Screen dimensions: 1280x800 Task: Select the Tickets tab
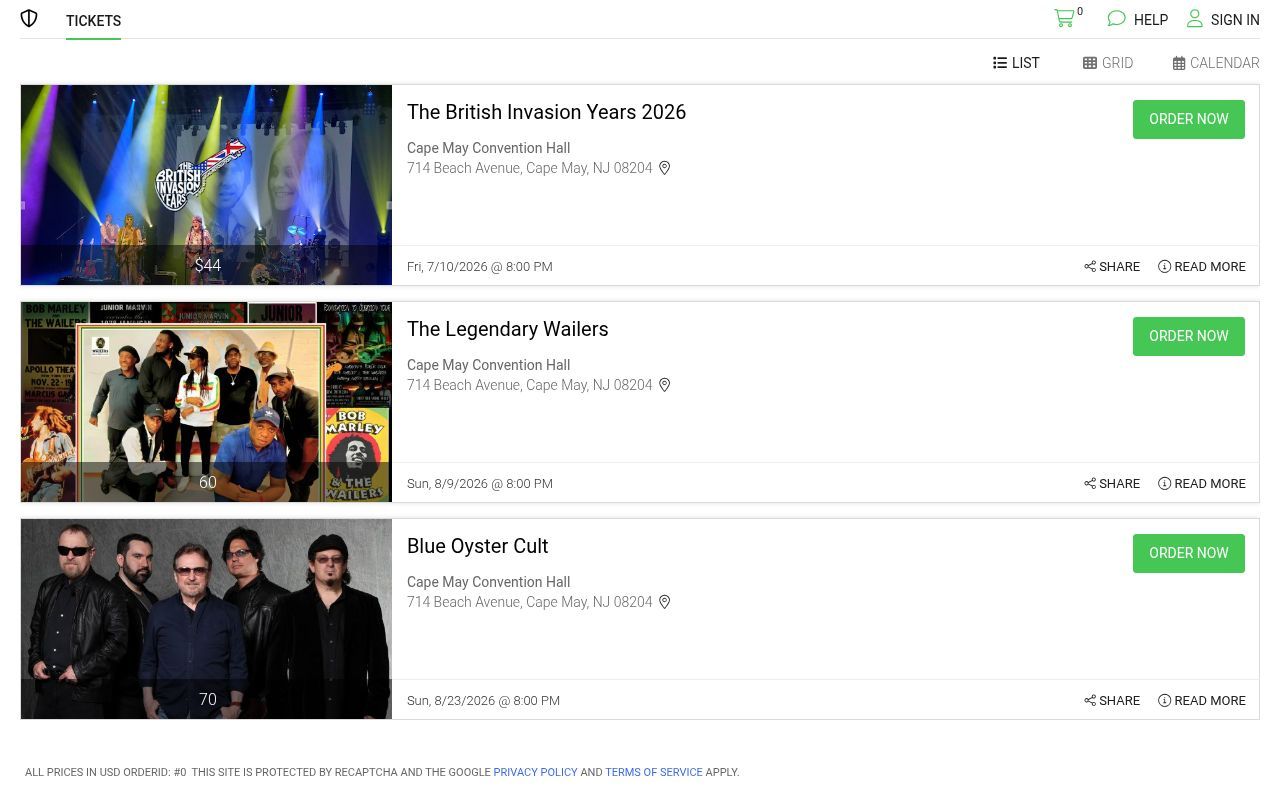(93, 21)
